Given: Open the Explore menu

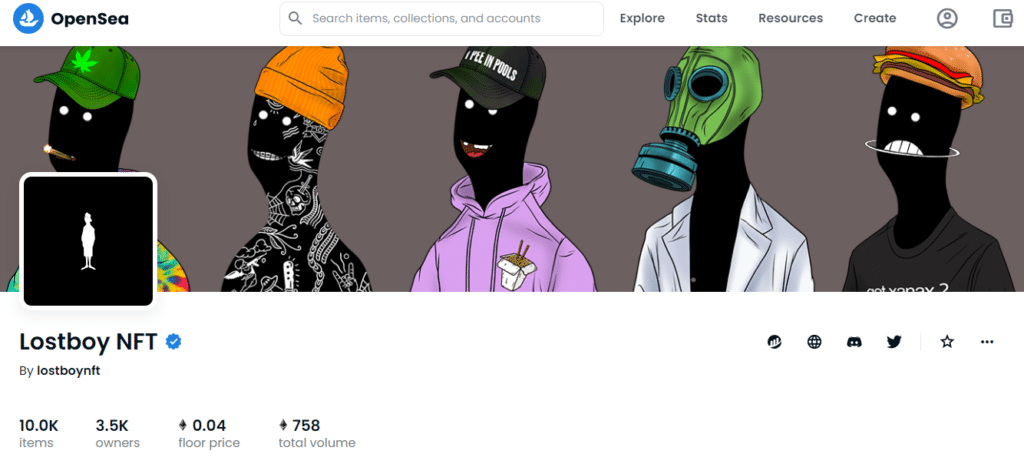Looking at the screenshot, I should coord(642,18).
